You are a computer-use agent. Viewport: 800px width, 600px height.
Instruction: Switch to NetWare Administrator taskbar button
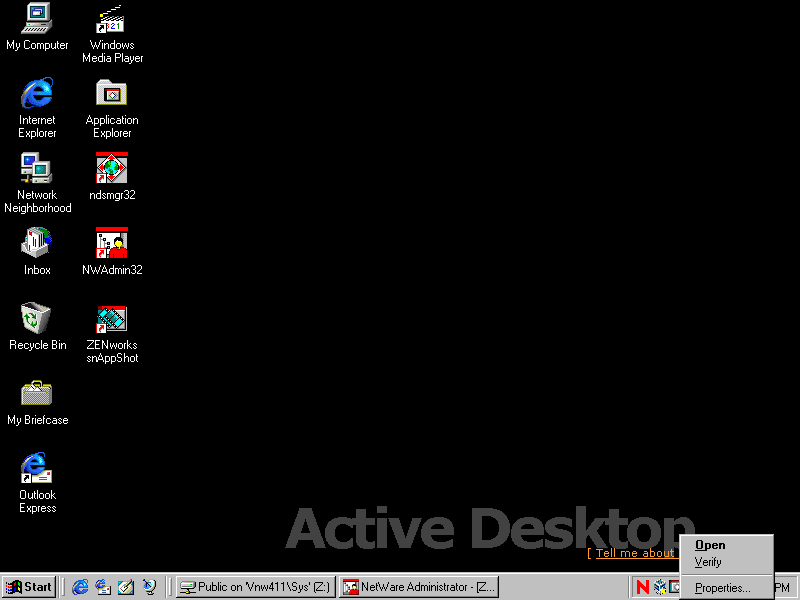pyautogui.click(x=419, y=587)
